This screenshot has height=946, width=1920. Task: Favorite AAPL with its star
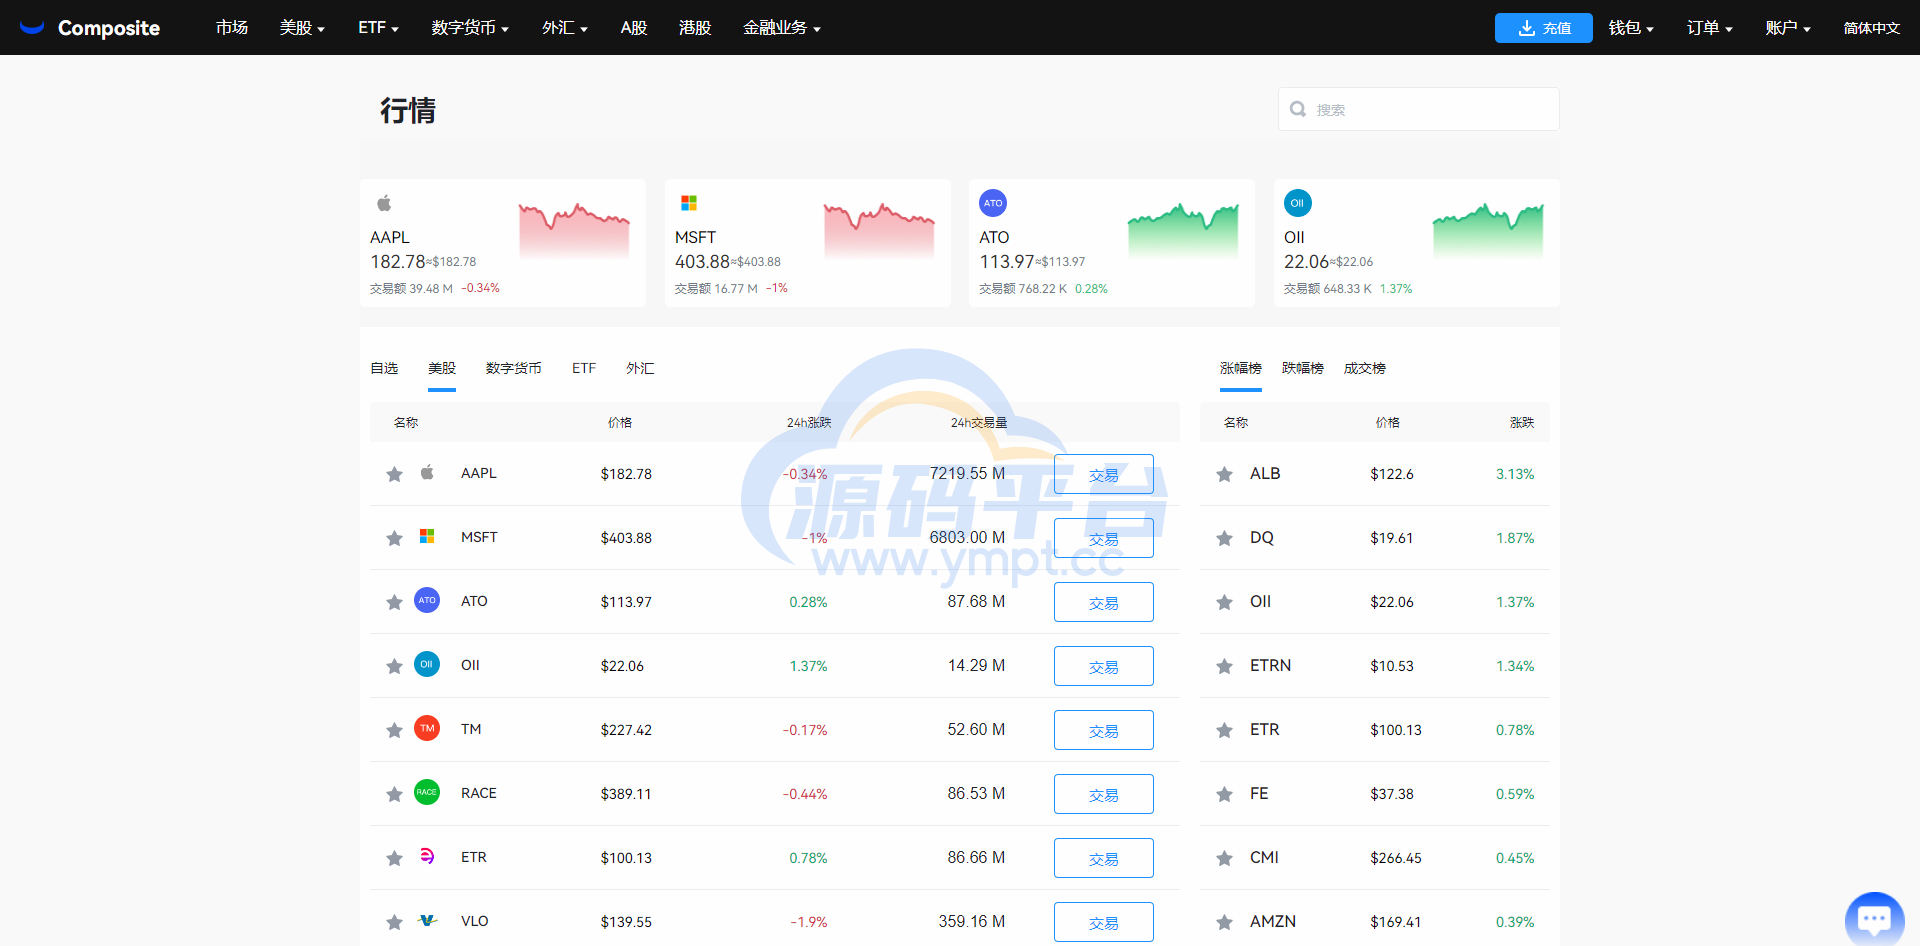394,474
